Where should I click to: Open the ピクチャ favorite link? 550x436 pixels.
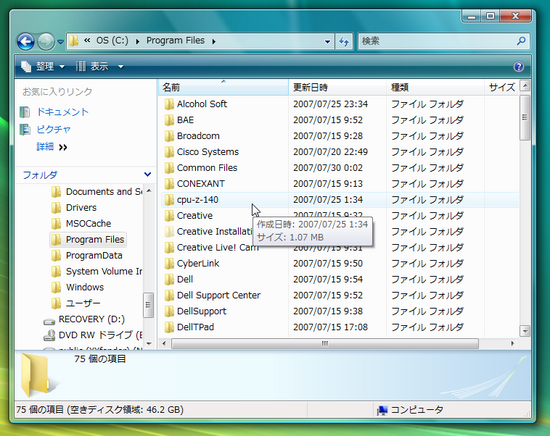click(x=53, y=129)
